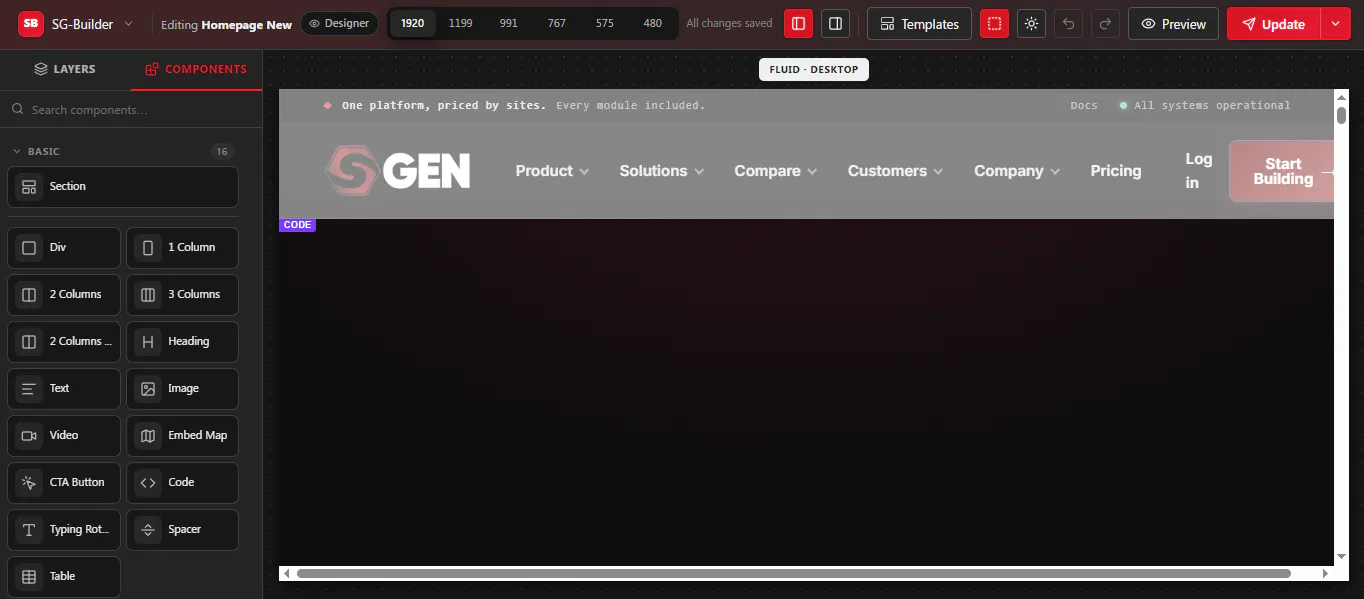
Task: Collapse the Basic components group
Action: [17, 151]
